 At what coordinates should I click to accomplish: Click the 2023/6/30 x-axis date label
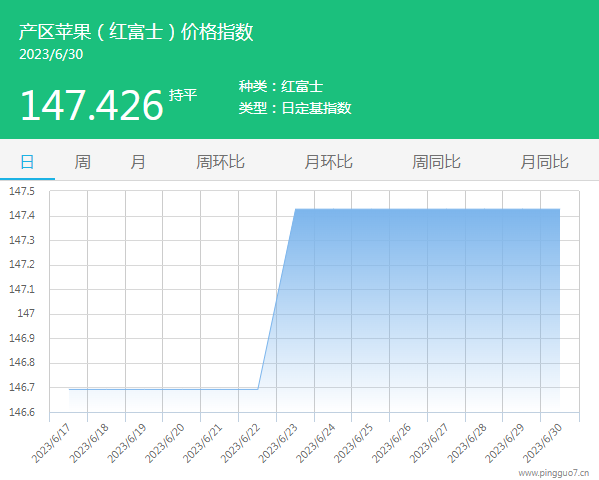pyautogui.click(x=543, y=443)
